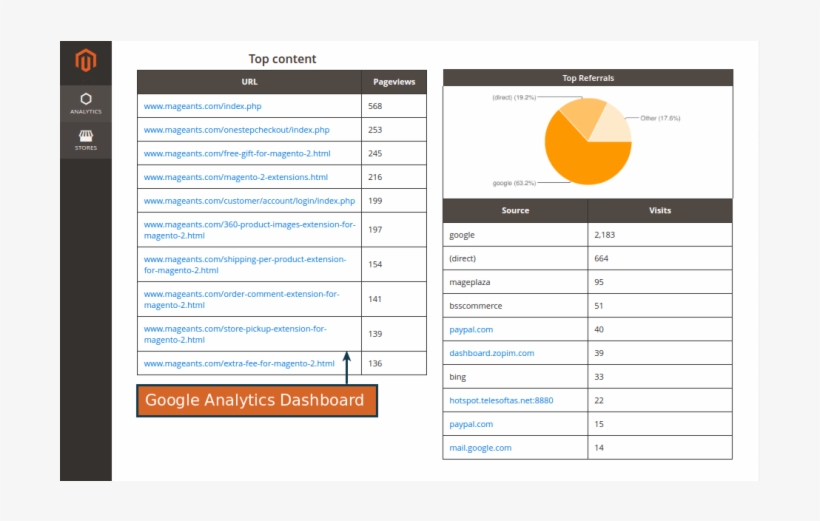The image size is (820, 521).
Task: Click the Other slice of the pie chart
Action: click(x=612, y=126)
